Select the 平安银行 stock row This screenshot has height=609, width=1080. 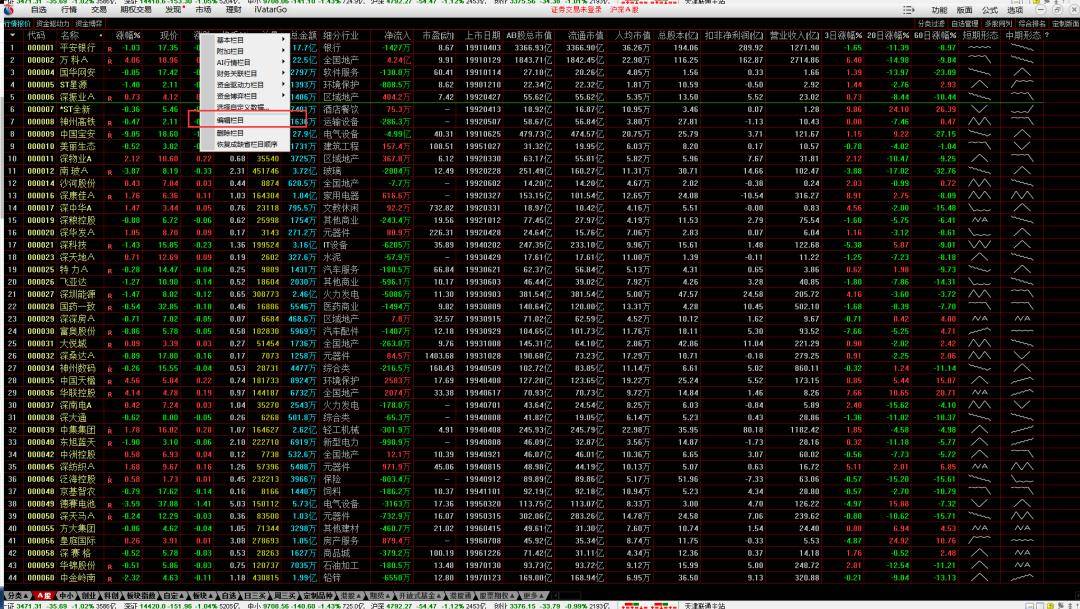[540, 48]
